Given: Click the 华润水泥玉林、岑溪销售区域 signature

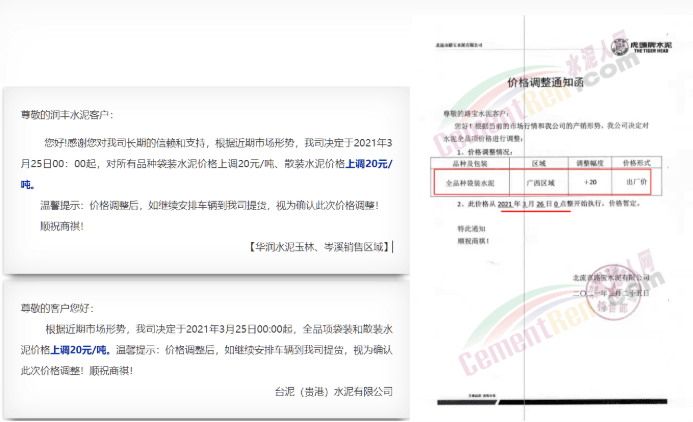Looking at the screenshot, I should [x=318, y=246].
